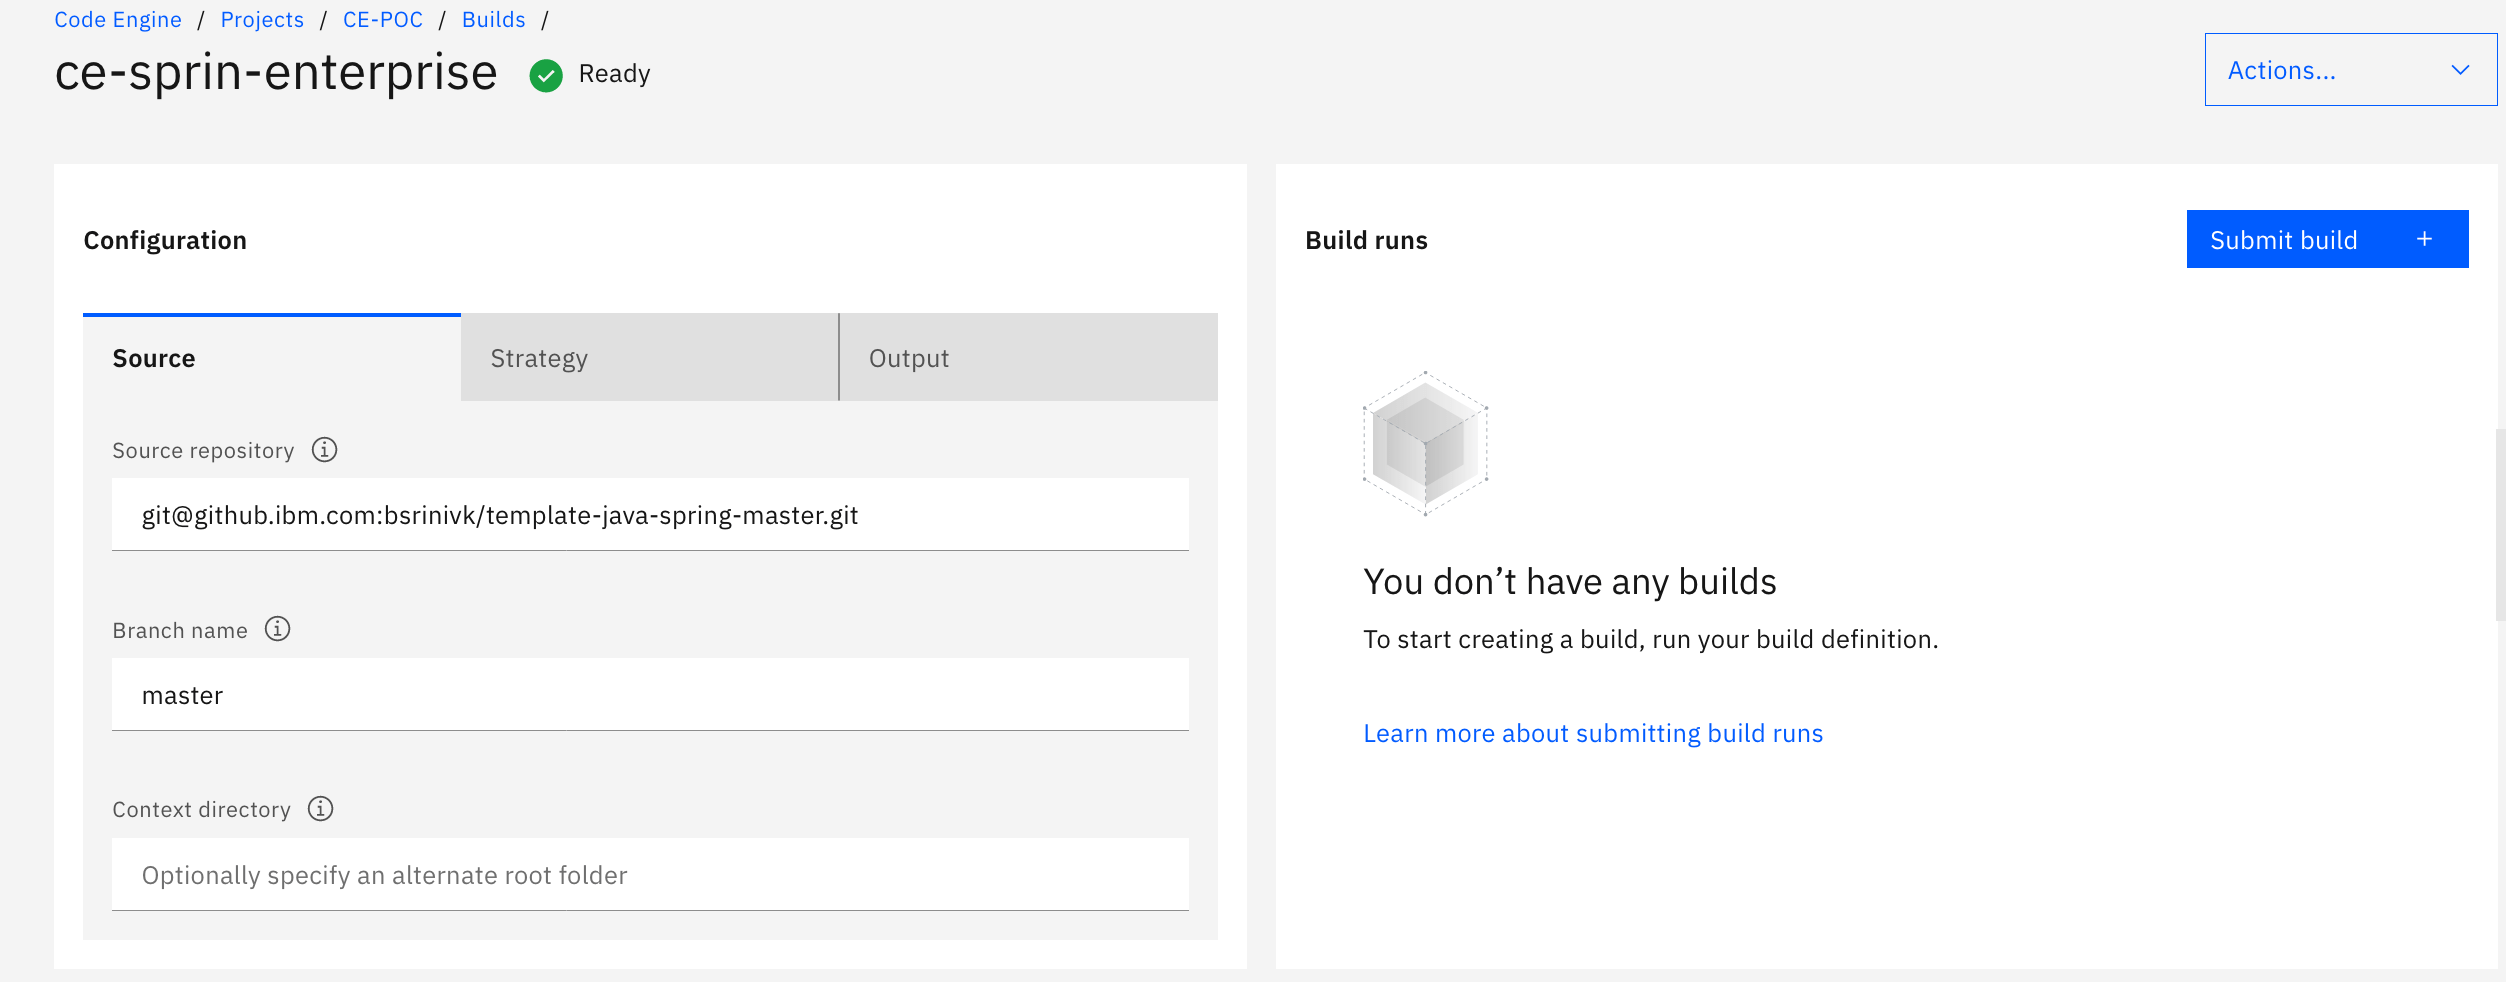Viewport: 2506px width, 982px height.
Task: Go to the CE-POC project breadcrumb
Action: click(381, 19)
